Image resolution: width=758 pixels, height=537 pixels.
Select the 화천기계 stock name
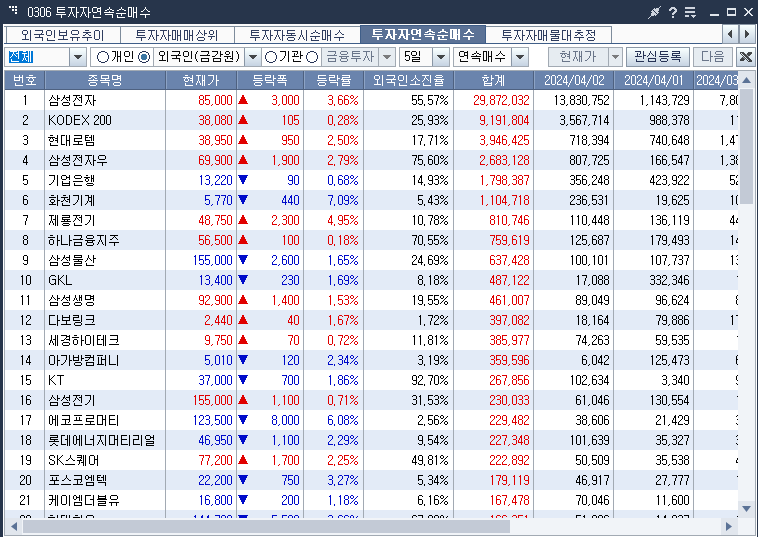(72, 201)
